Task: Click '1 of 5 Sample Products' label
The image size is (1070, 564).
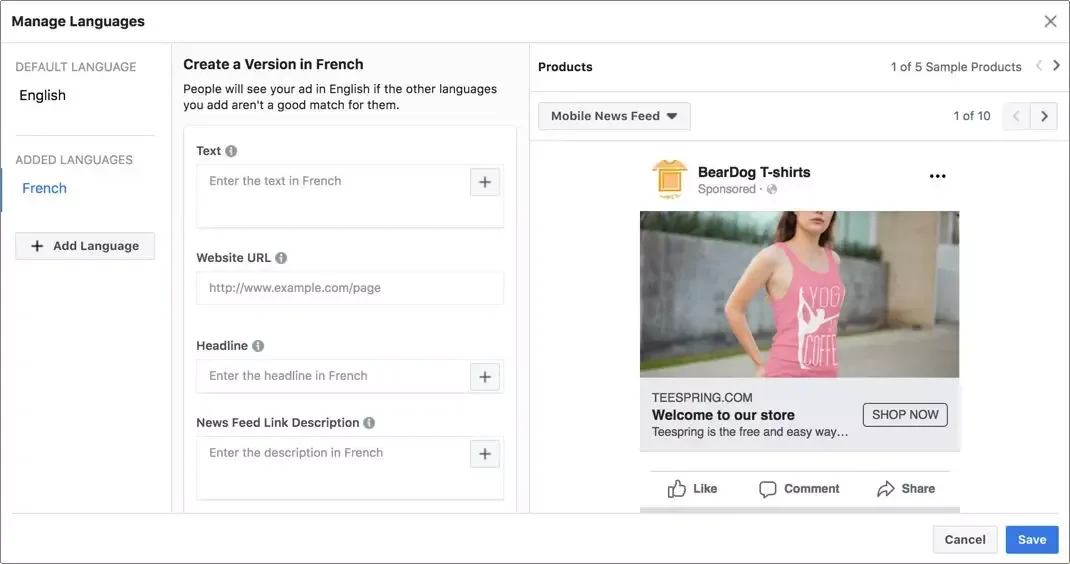Action: pyautogui.click(x=956, y=67)
